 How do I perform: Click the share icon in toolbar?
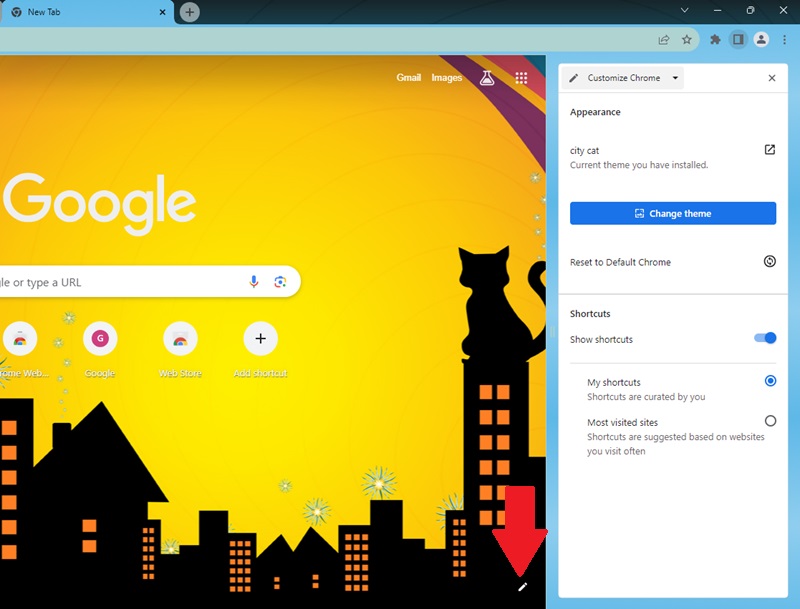pos(662,40)
